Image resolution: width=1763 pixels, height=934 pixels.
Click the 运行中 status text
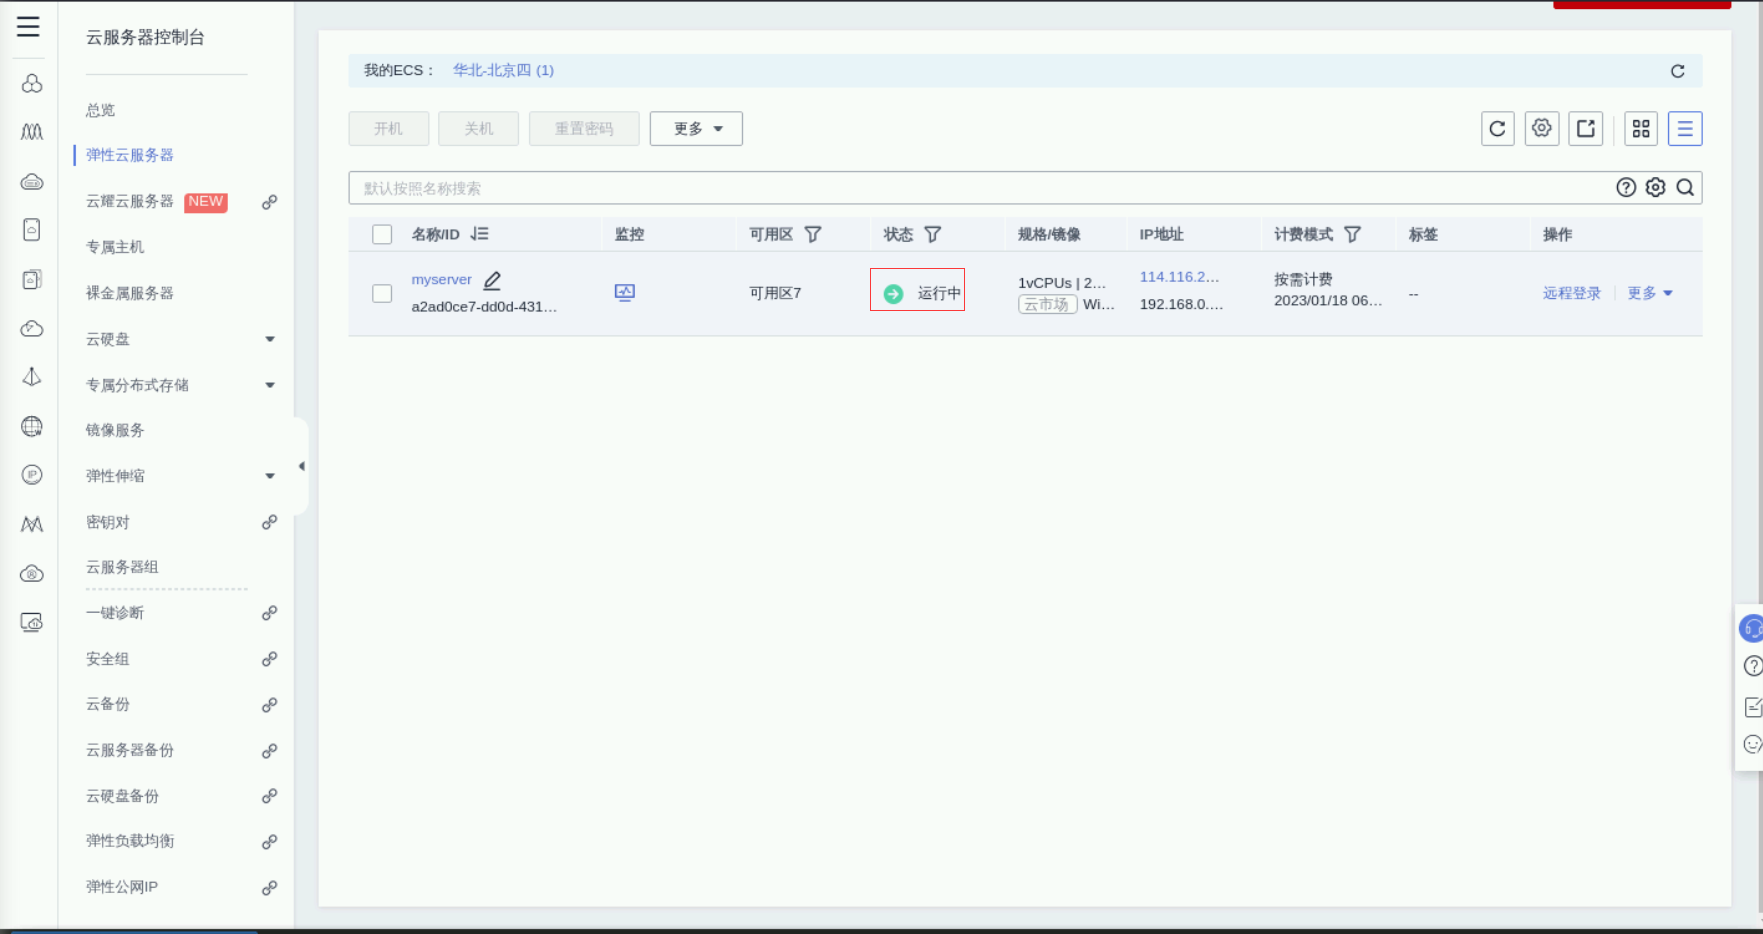[939, 293]
